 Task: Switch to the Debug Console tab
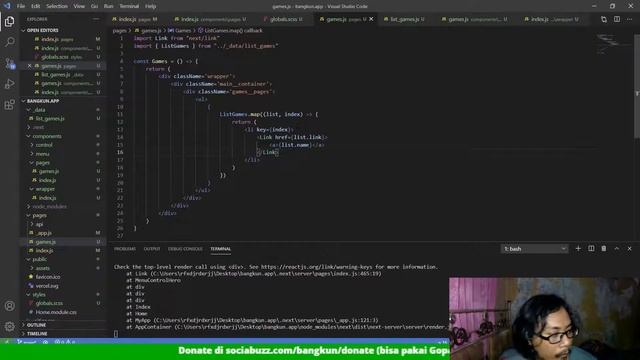click(x=185, y=249)
